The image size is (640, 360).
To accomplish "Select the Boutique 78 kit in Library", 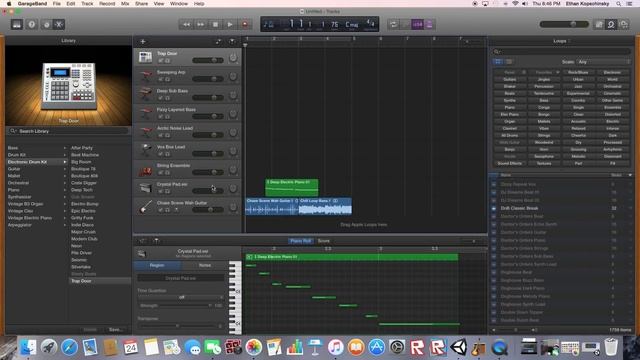I will click(83, 169).
